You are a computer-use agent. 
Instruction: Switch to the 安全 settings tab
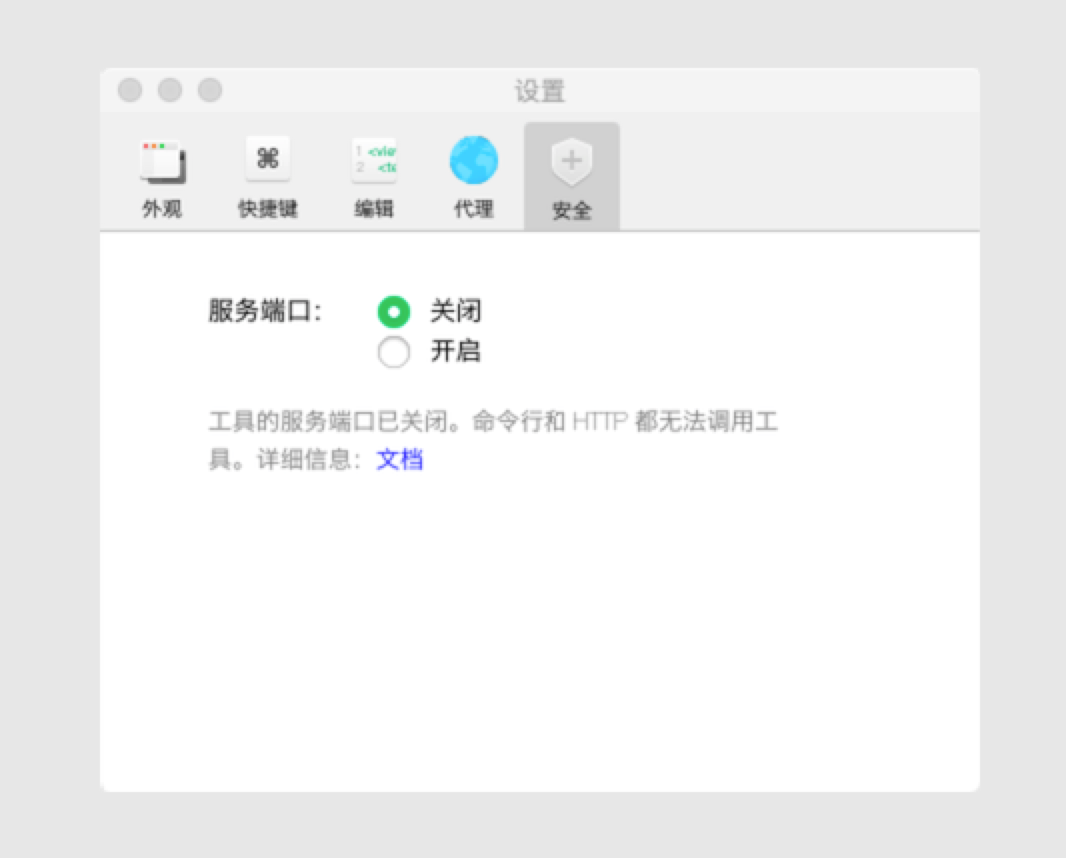[571, 175]
